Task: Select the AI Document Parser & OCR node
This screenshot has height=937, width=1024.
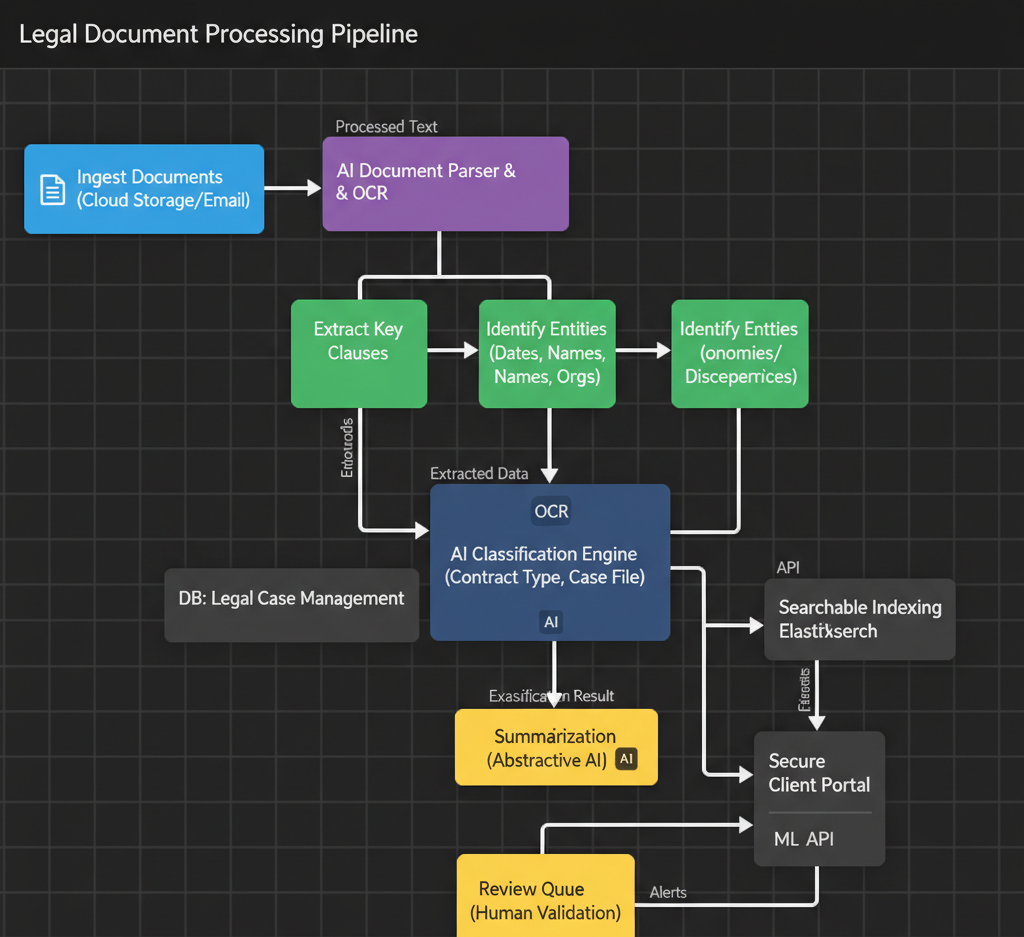Action: tap(445, 184)
